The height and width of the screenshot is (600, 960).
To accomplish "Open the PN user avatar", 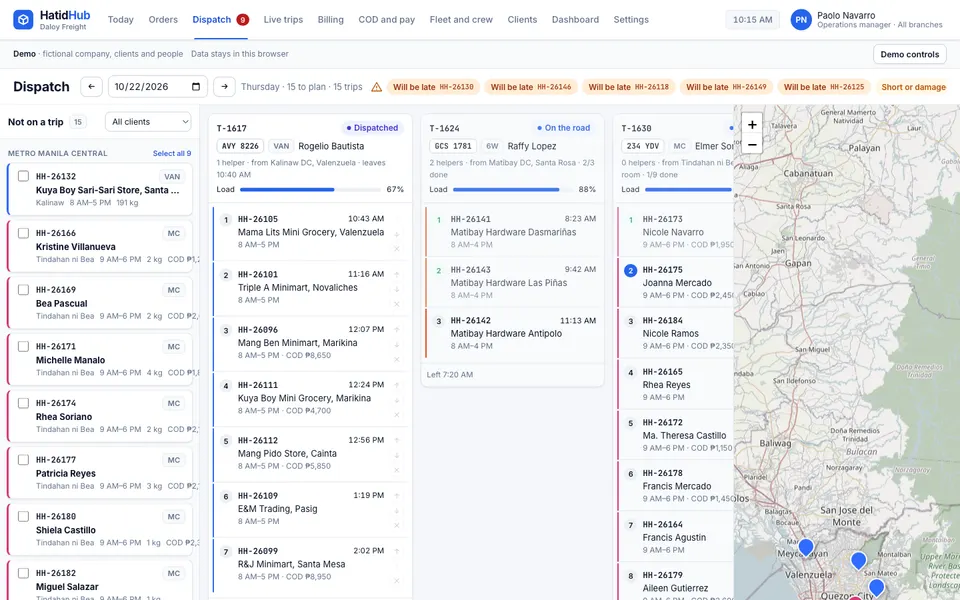I will 801,20.
